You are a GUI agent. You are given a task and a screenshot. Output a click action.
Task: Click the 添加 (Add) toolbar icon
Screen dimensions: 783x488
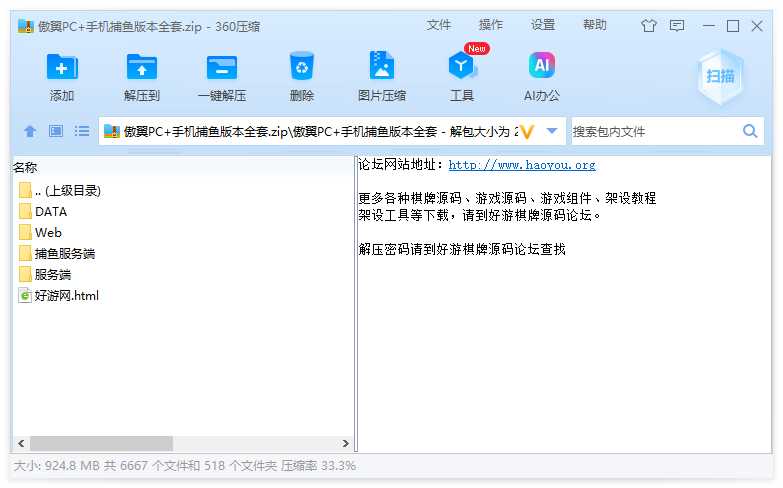click(62, 66)
